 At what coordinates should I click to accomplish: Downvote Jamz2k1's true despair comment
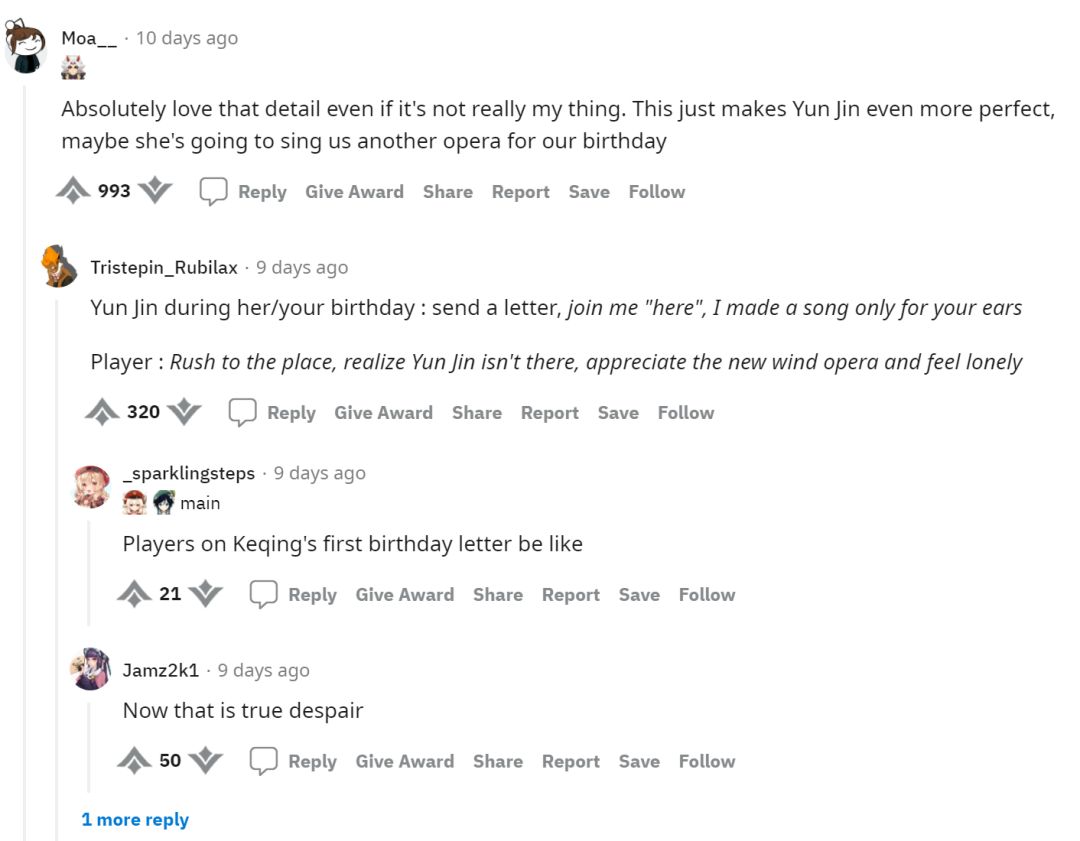click(206, 761)
